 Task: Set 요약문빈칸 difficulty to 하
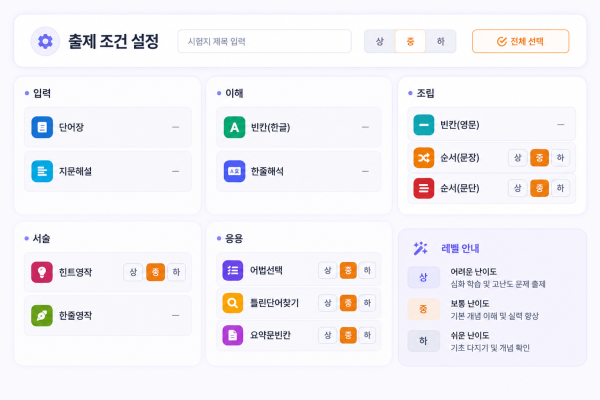pyautogui.click(x=367, y=335)
